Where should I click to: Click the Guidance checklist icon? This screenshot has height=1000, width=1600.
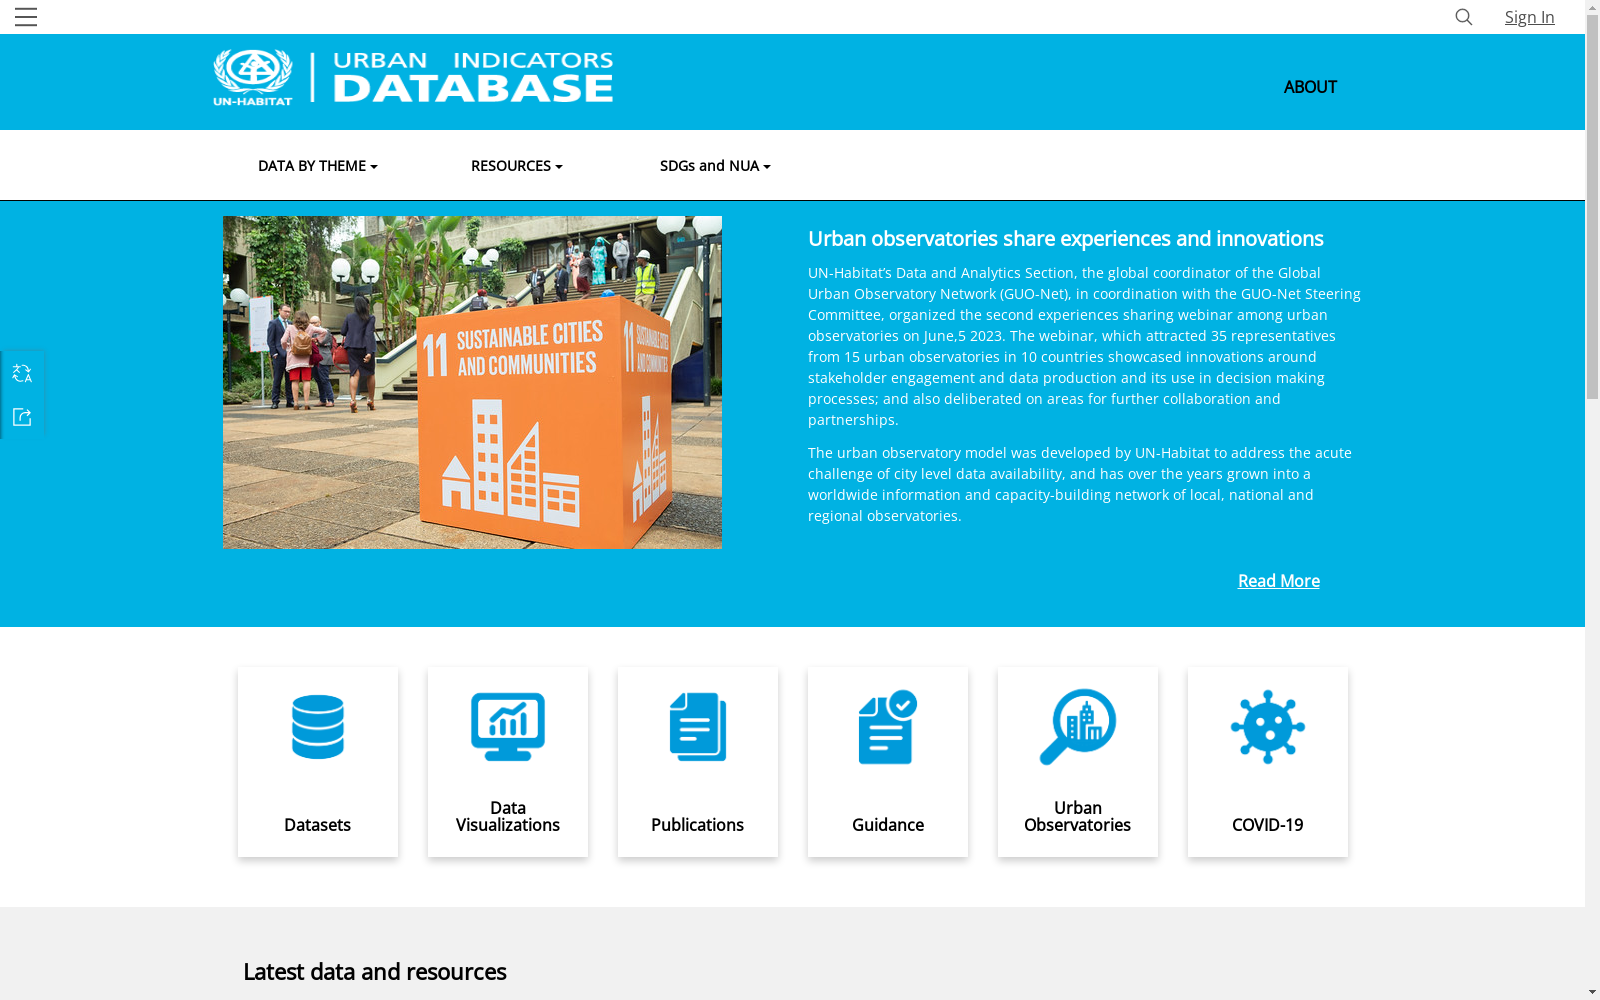pos(888,727)
